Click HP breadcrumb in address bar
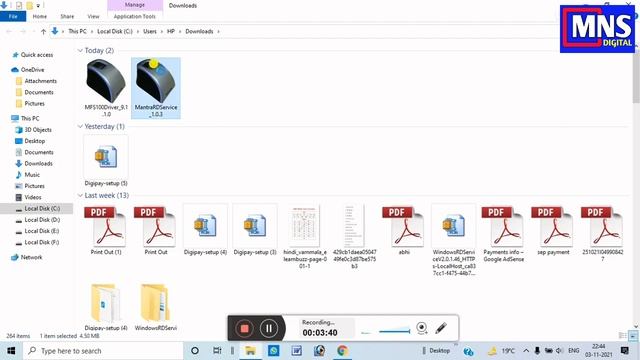The height and width of the screenshot is (360, 640). pyautogui.click(x=171, y=31)
